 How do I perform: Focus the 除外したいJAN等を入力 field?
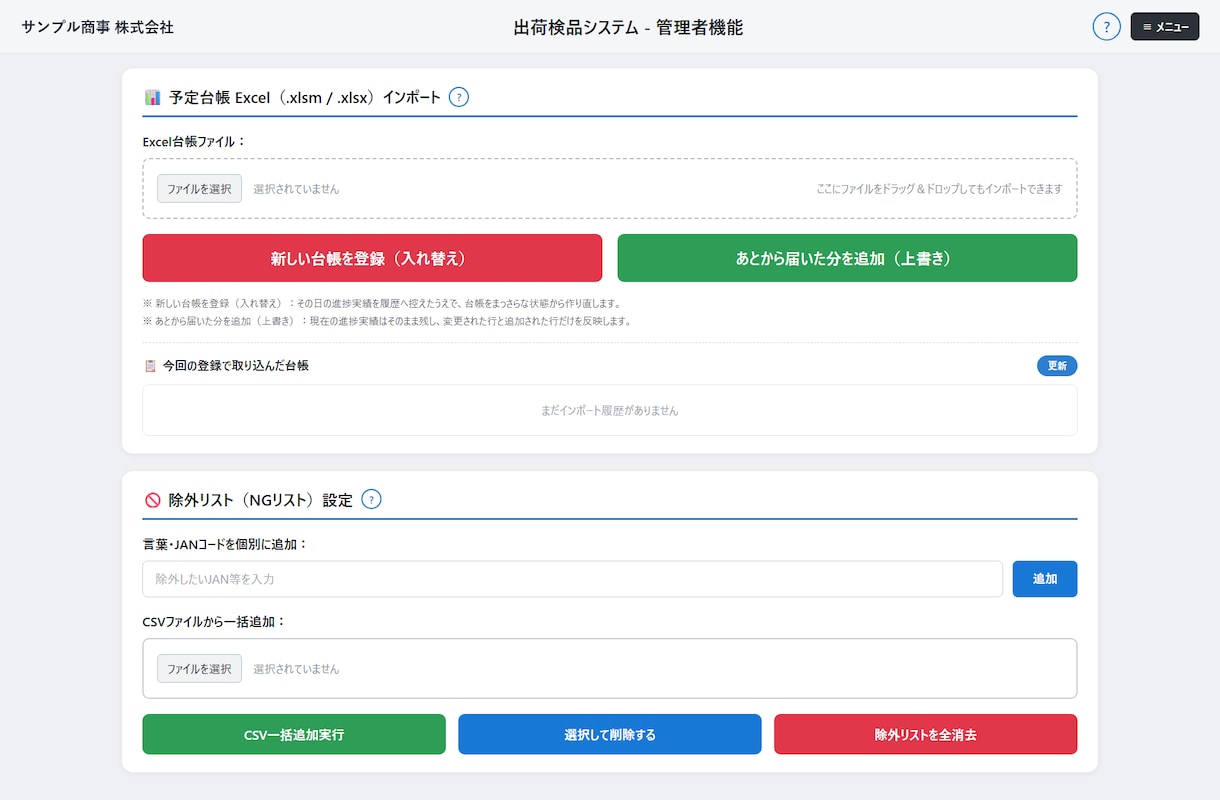tap(572, 579)
